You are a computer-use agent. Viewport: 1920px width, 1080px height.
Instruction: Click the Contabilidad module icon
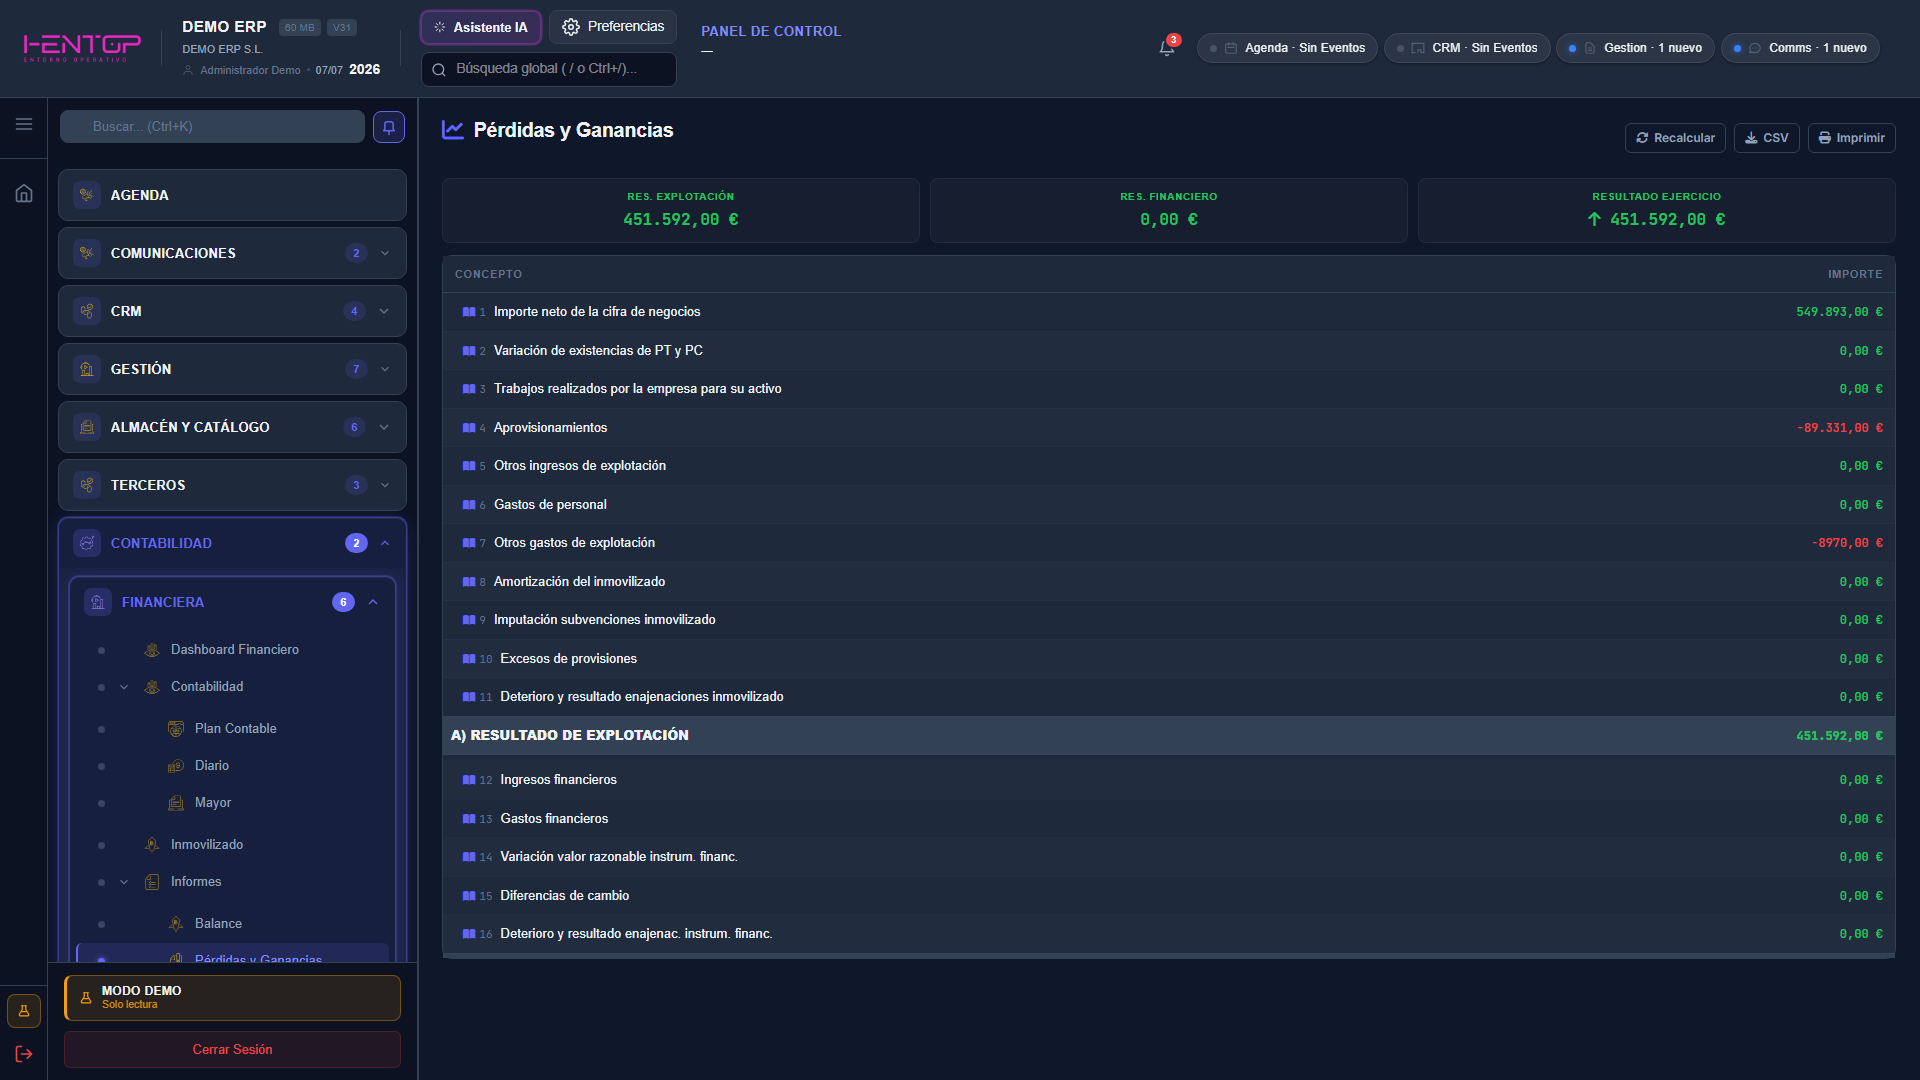pyautogui.click(x=87, y=543)
